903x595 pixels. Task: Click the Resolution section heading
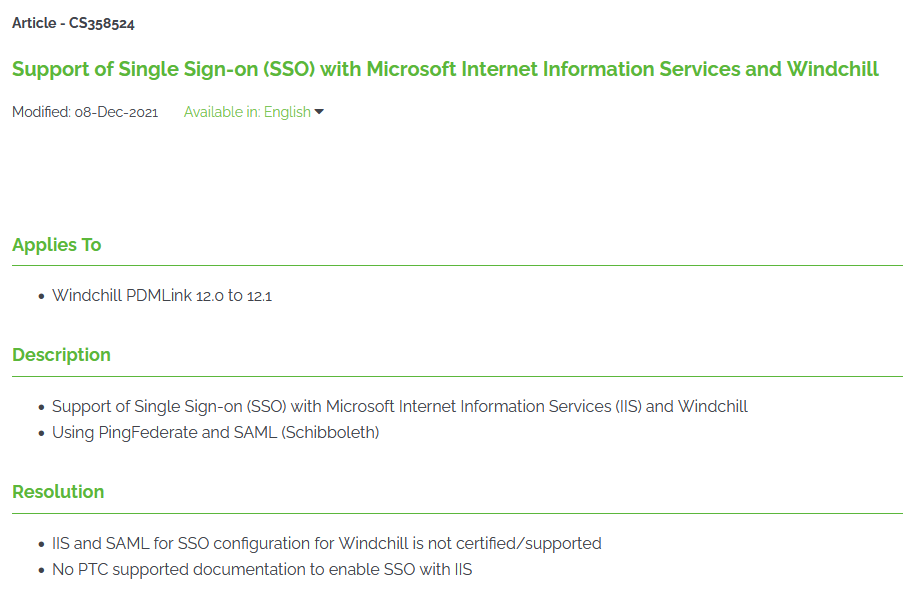58,492
